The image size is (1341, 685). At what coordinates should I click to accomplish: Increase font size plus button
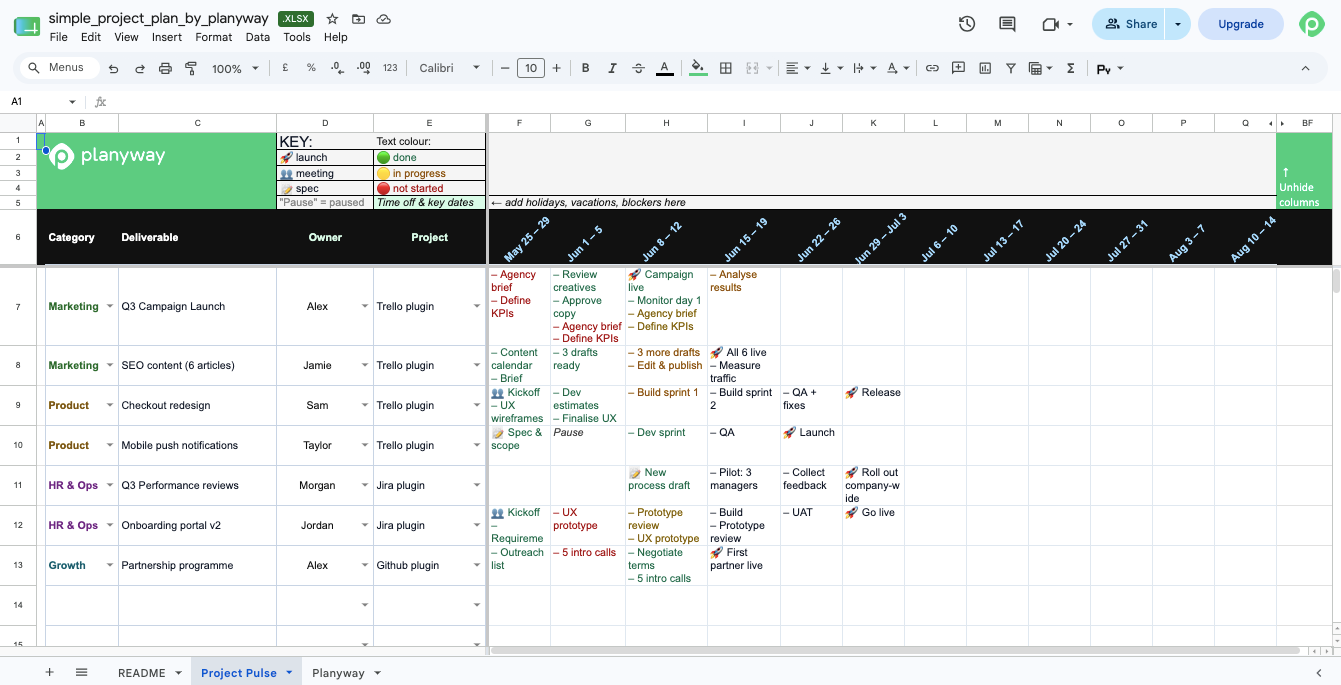[x=557, y=68]
